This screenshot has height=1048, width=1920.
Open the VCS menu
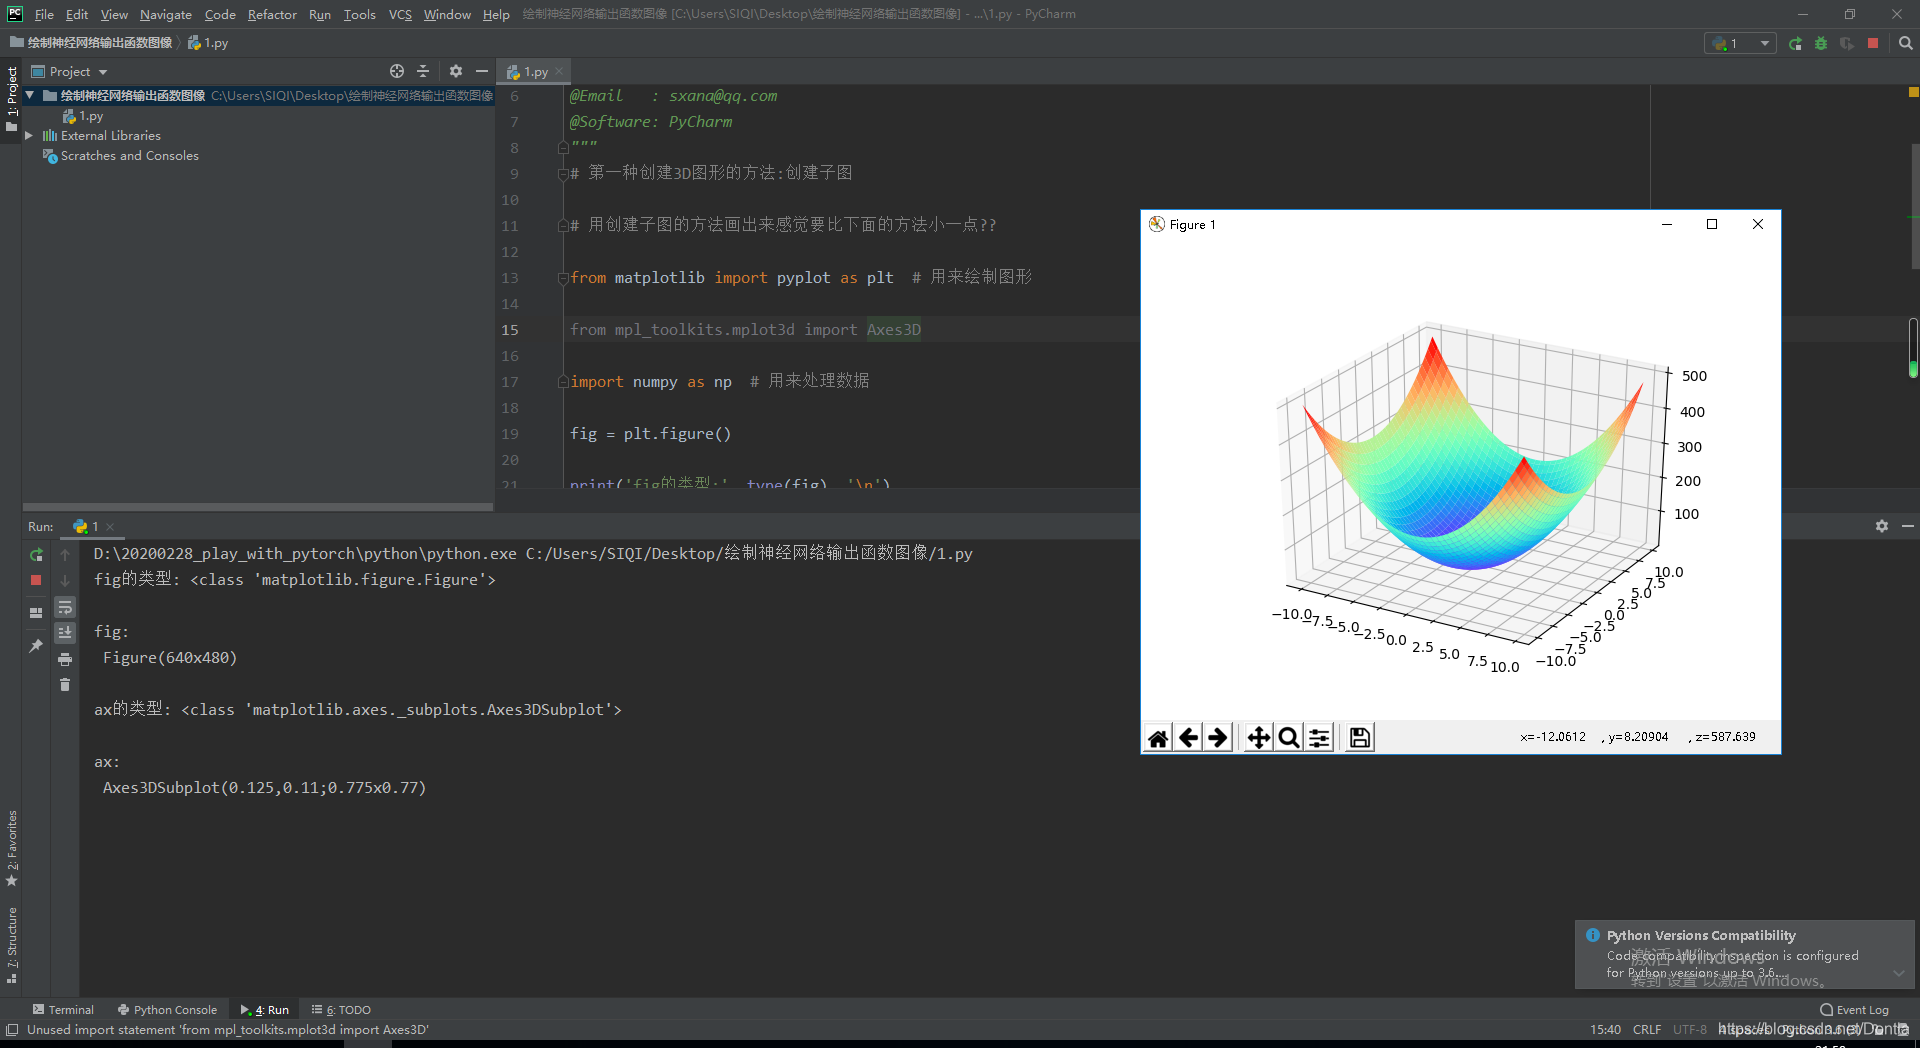pyautogui.click(x=399, y=14)
